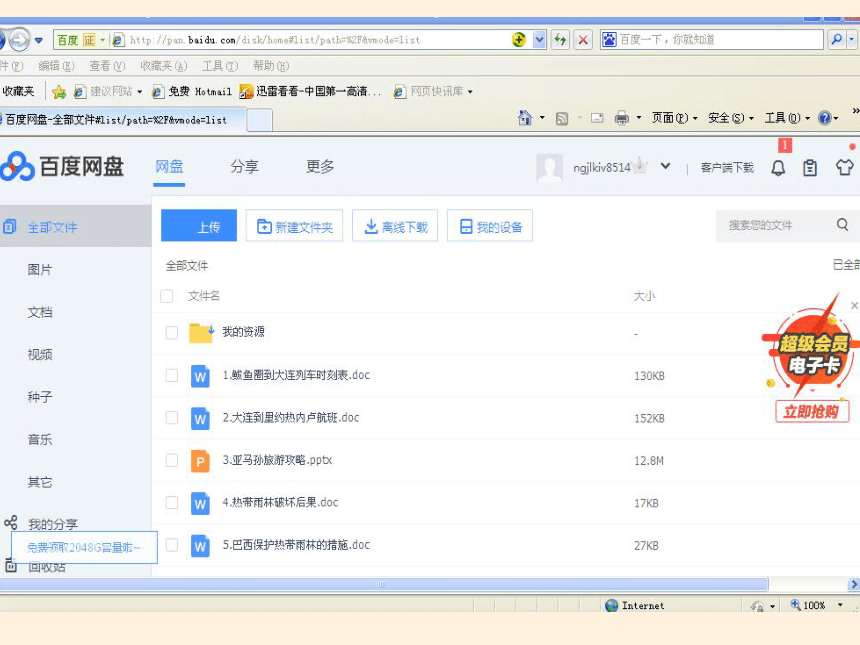Click the blue 上传 upload button

tap(199, 225)
